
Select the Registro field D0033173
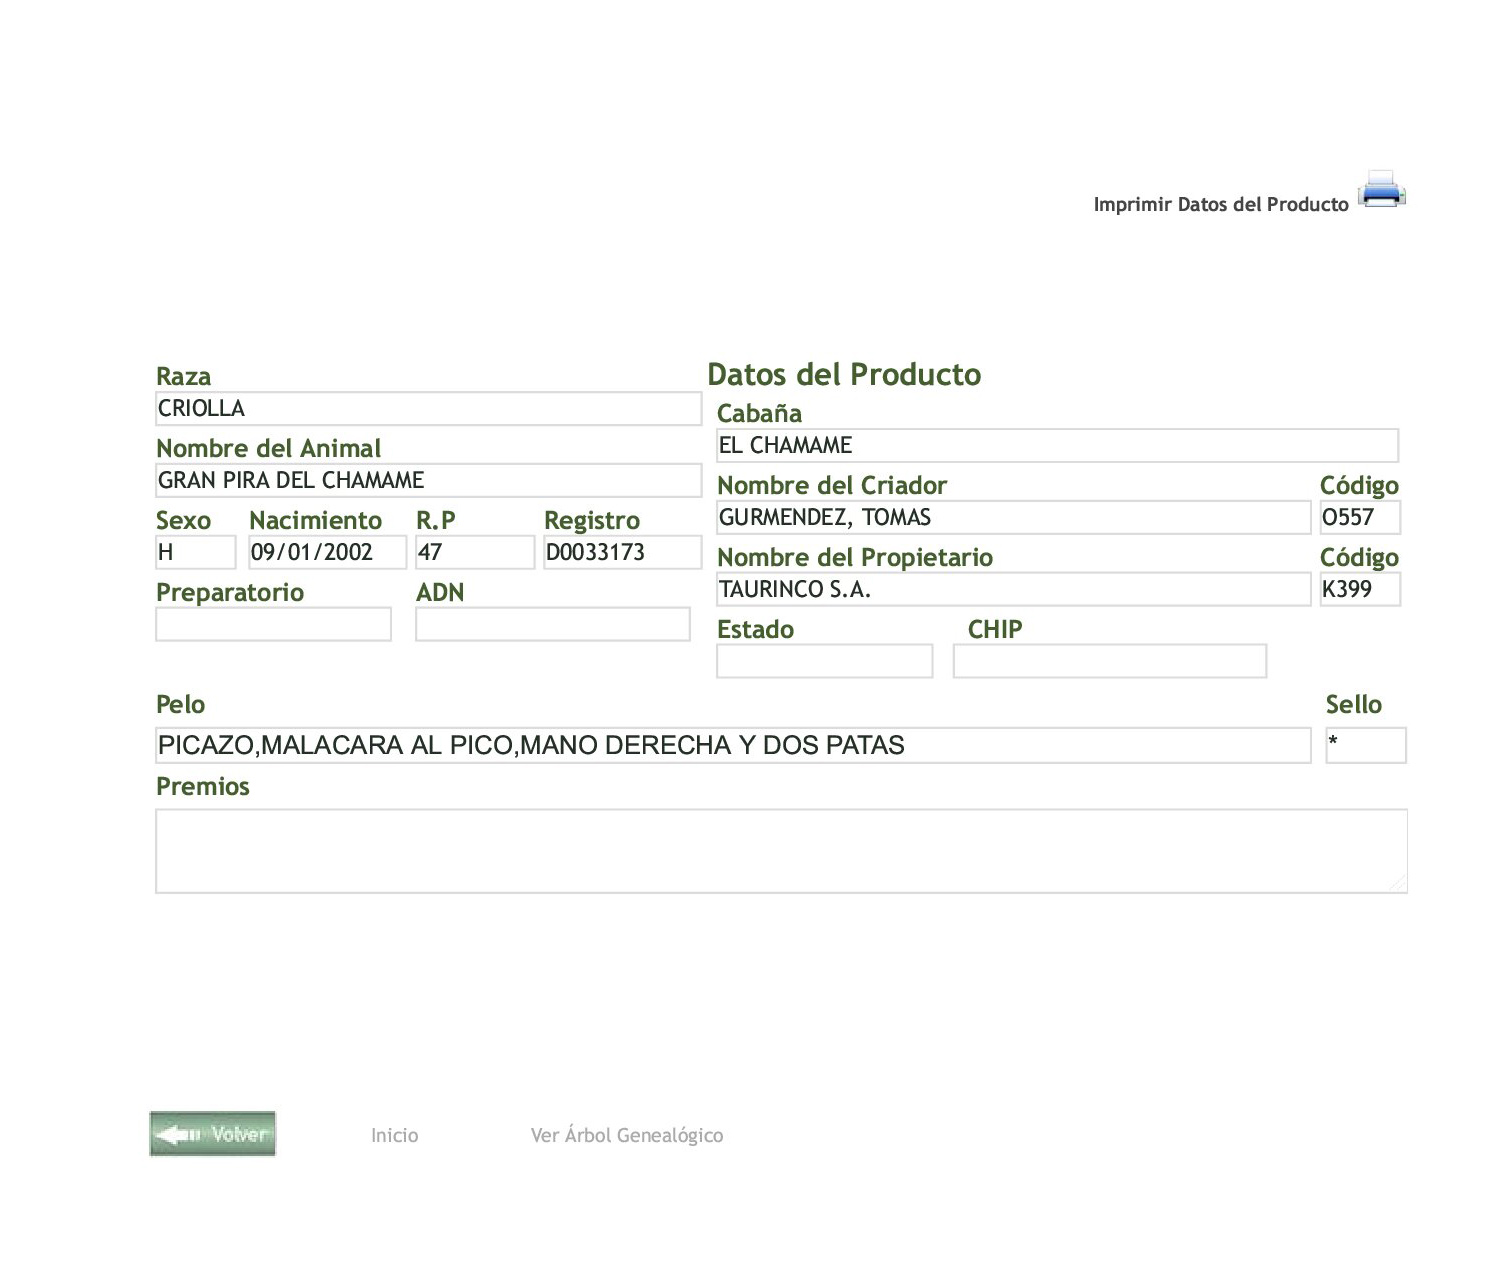[622, 553]
